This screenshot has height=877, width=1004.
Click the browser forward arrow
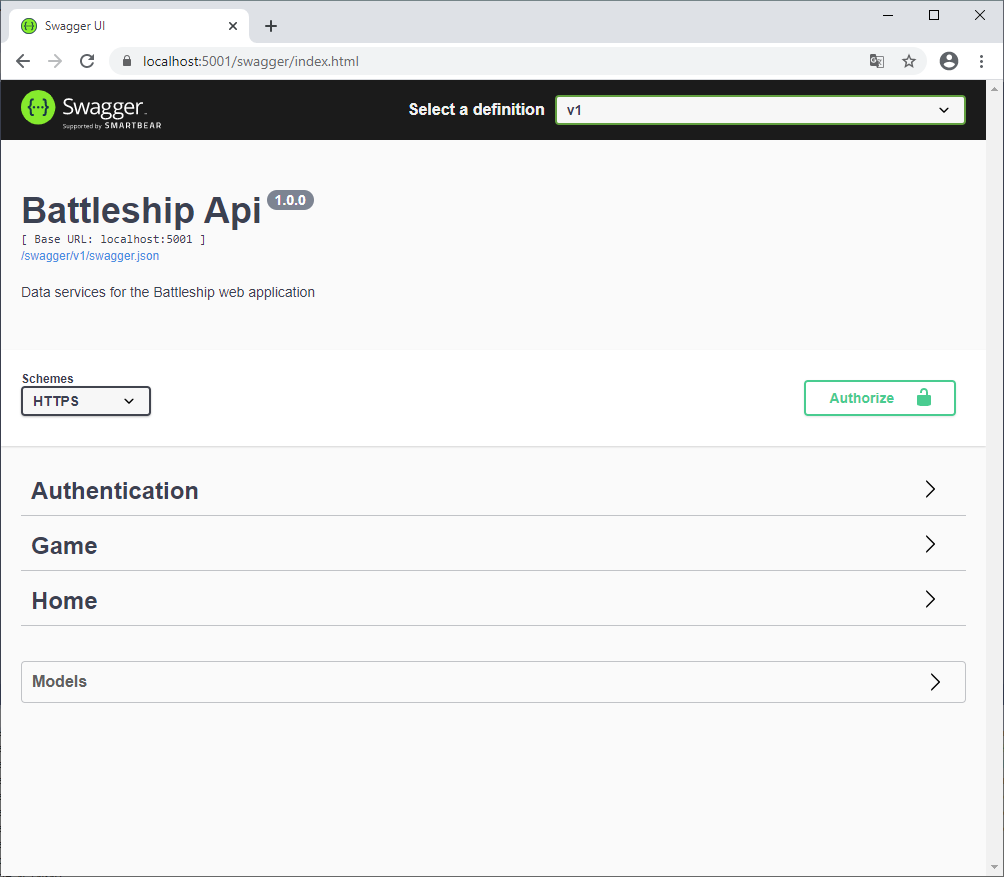[x=55, y=61]
